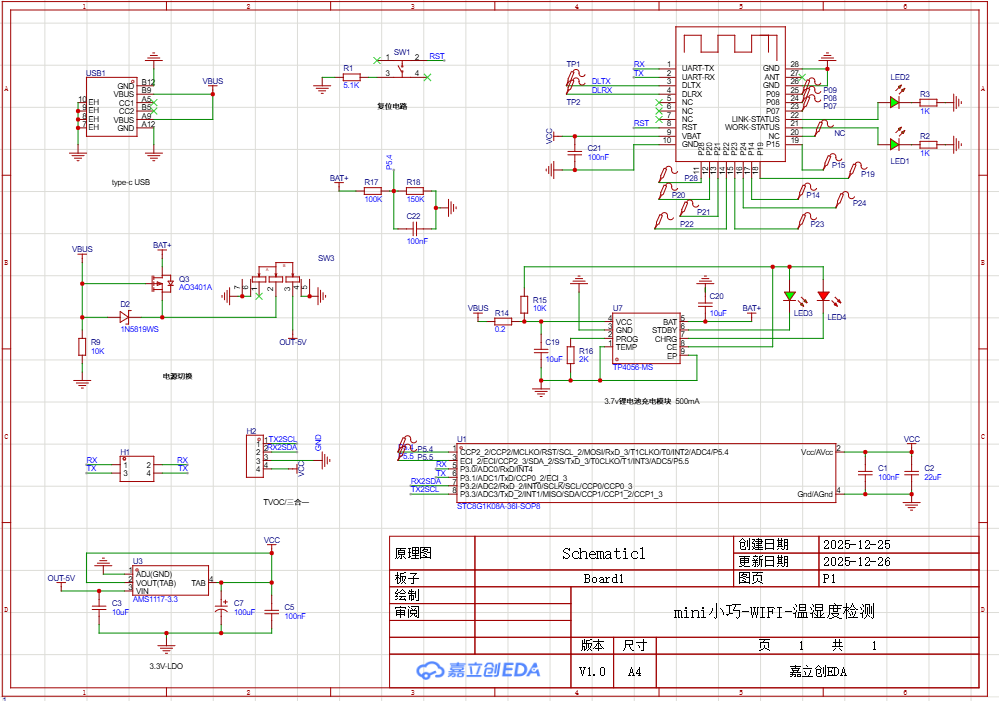Select the USB1 type-c connector symbol
The height and width of the screenshot is (701, 999).
pyautogui.click(x=111, y=106)
